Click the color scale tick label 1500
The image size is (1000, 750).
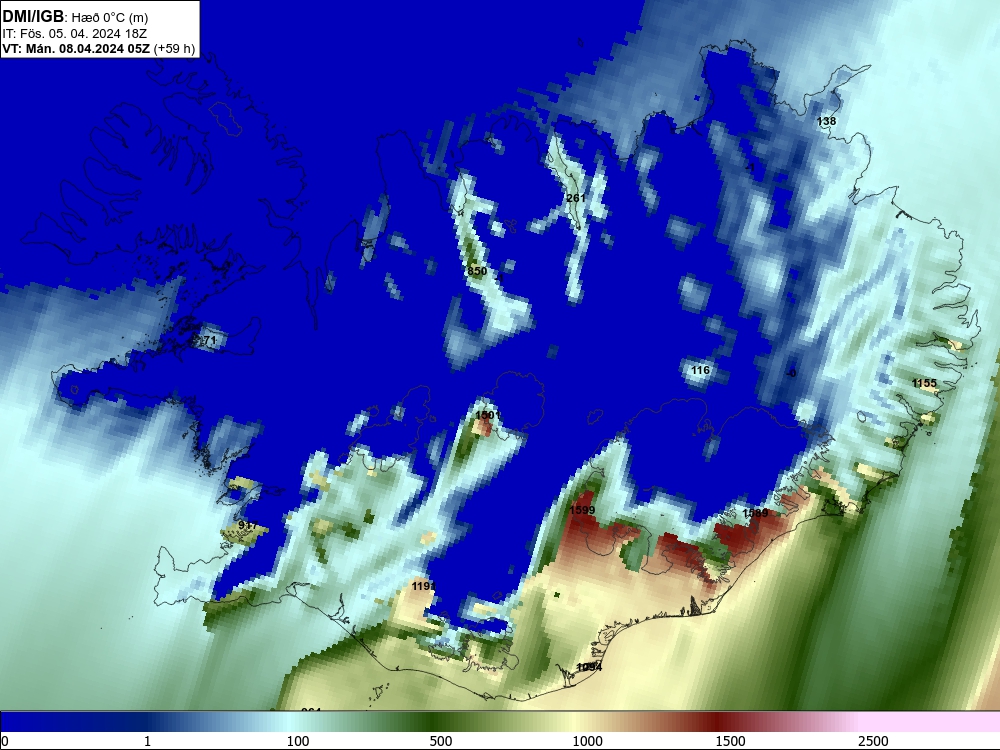click(x=730, y=741)
